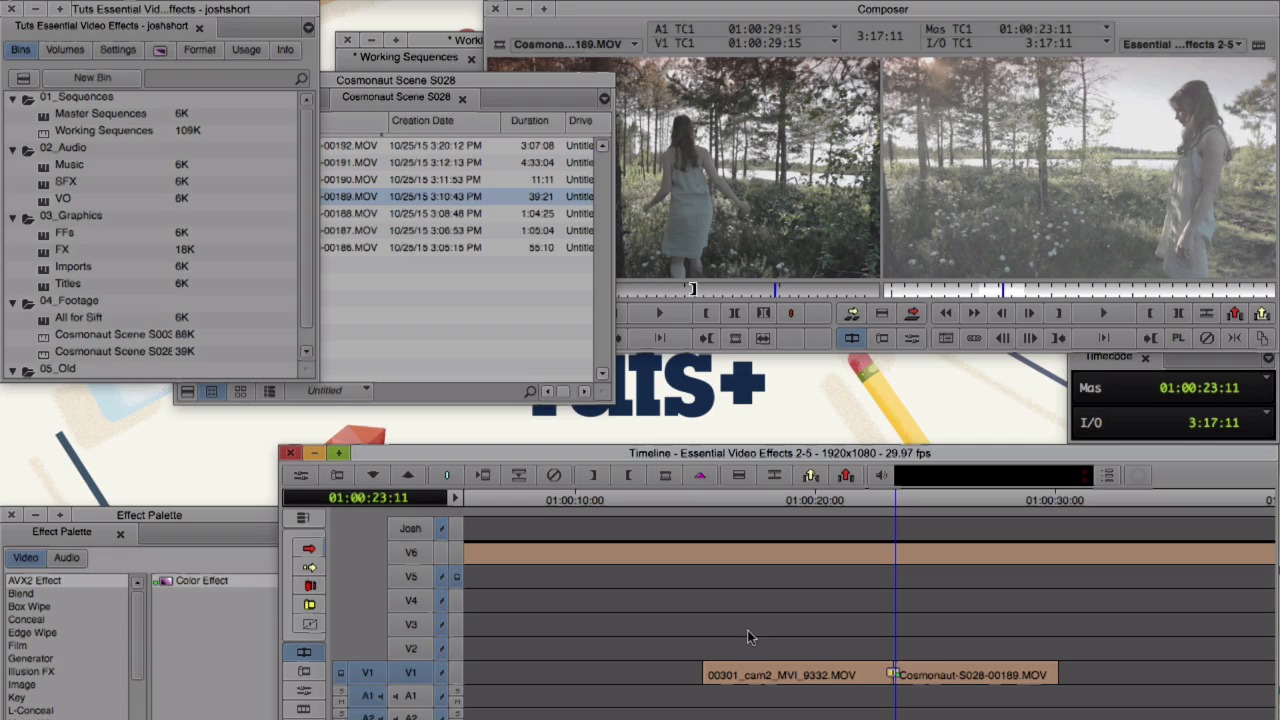Sort bin by Duration column header
Screen dimensions: 1280x720
[x=529, y=121]
